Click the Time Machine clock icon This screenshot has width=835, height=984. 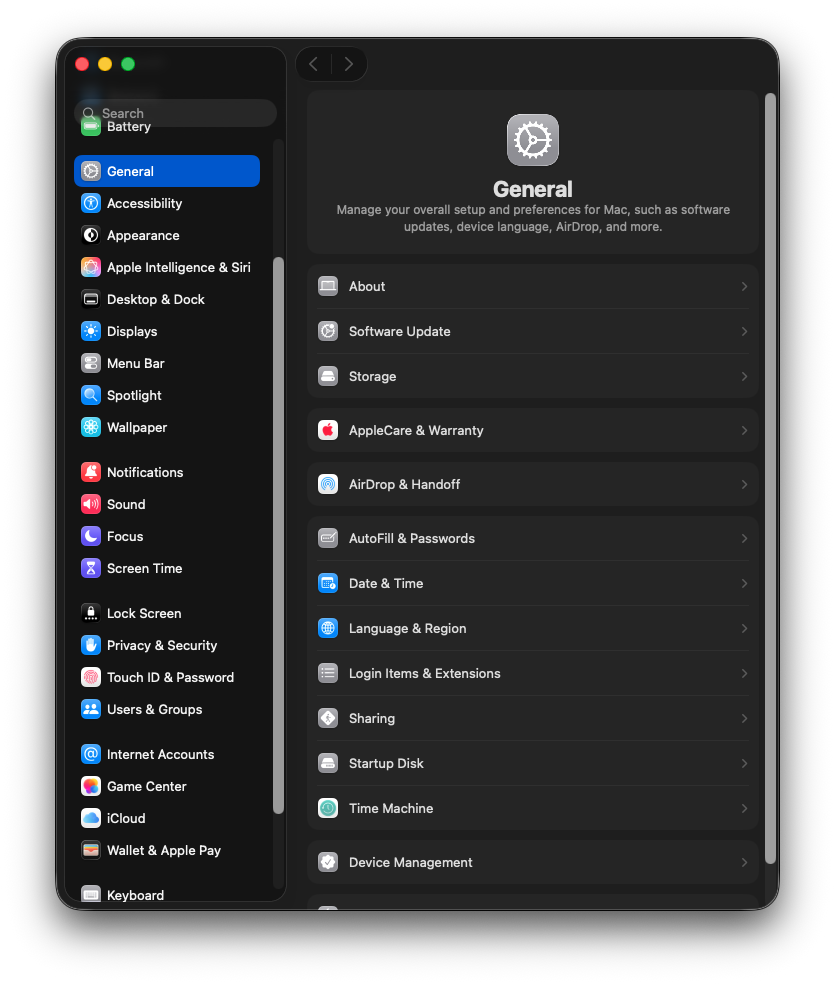click(328, 808)
